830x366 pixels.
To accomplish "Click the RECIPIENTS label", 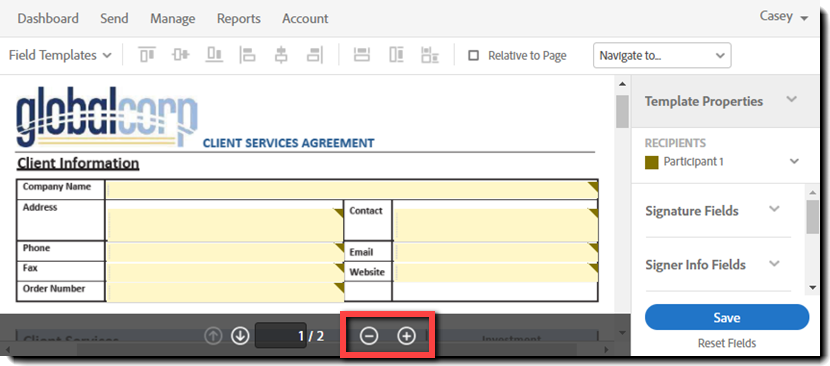I will (x=675, y=143).
